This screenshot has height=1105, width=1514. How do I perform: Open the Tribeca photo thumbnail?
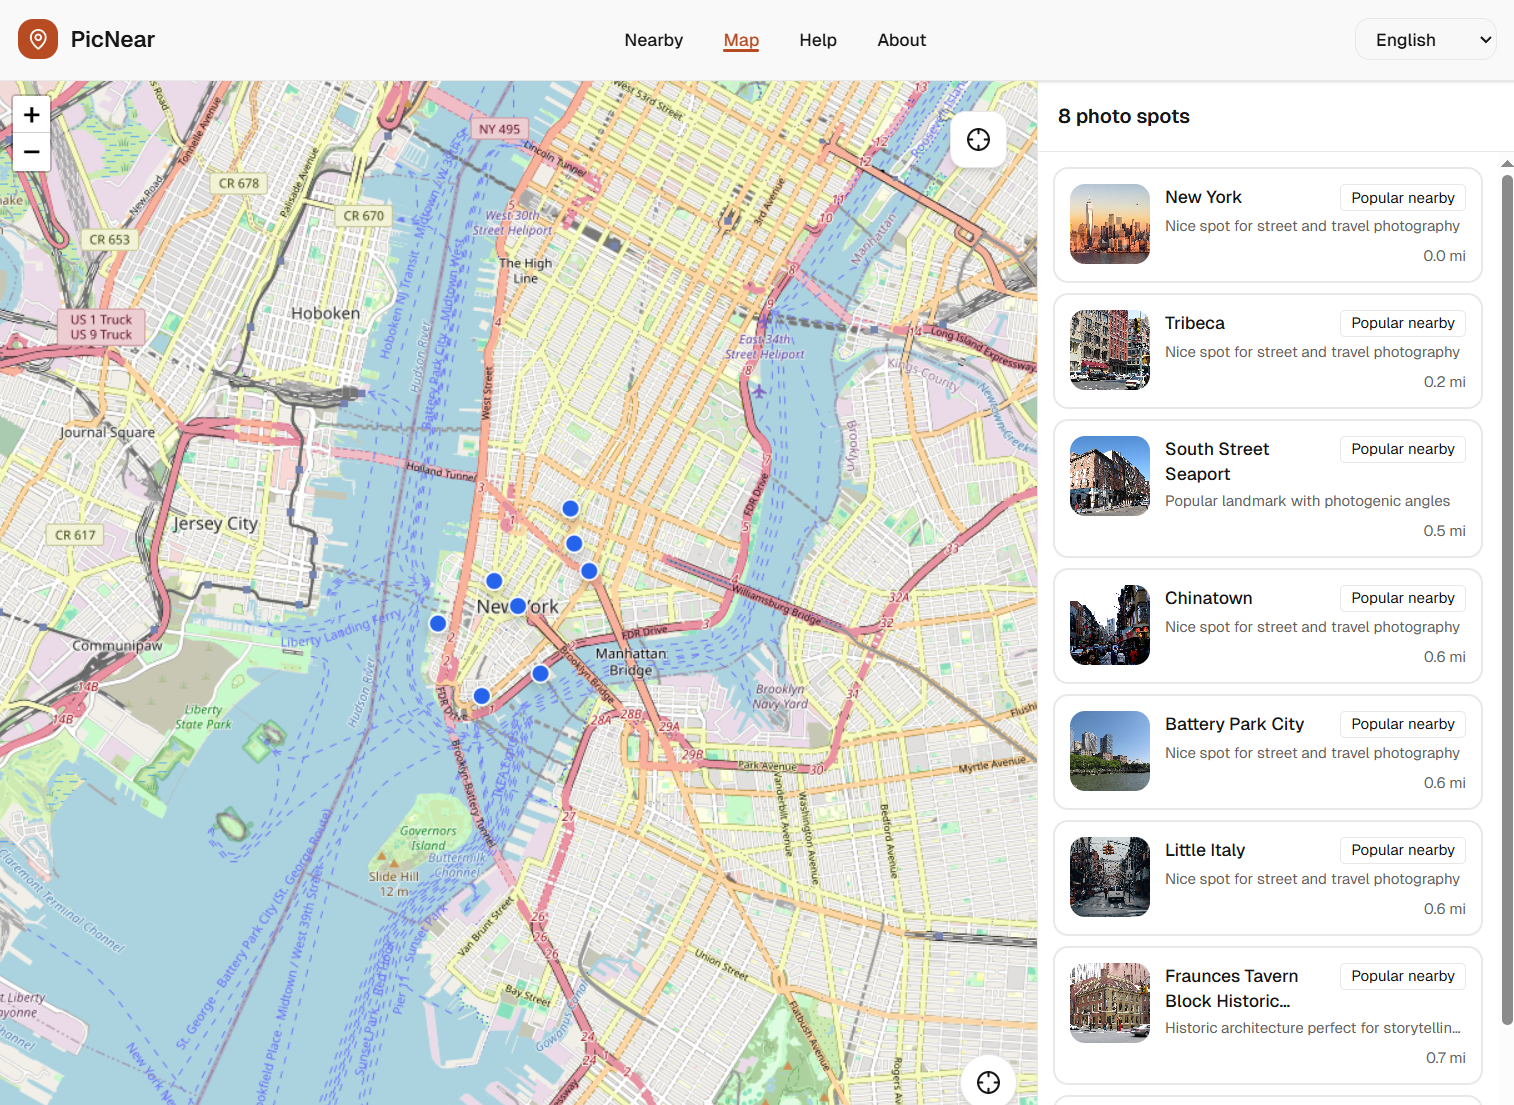(1110, 350)
